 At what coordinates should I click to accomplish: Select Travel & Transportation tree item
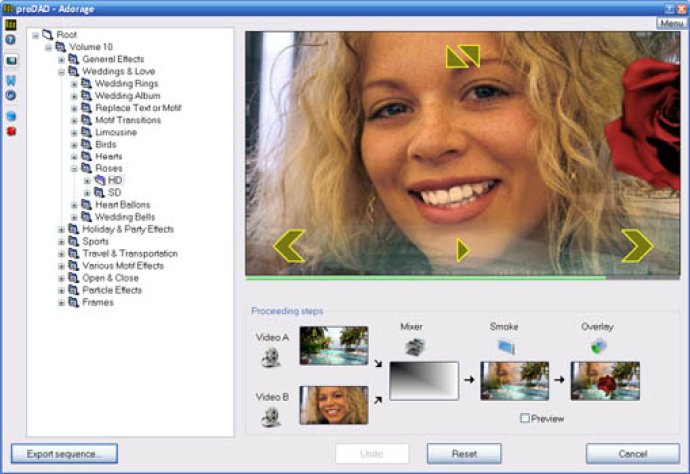(130, 254)
